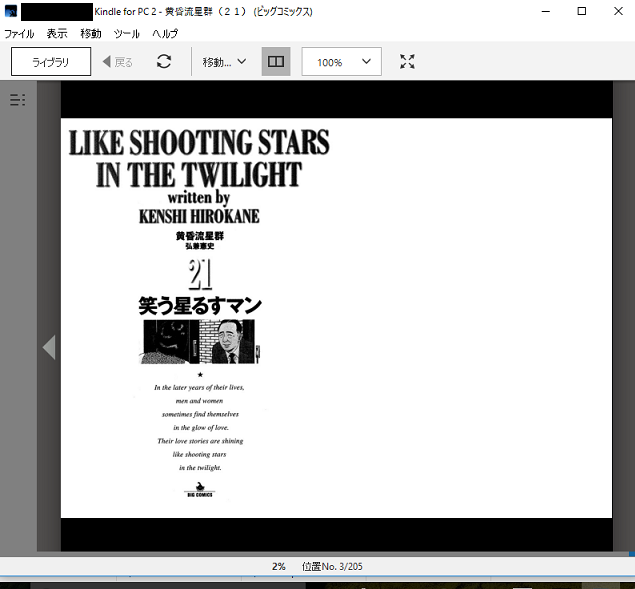
Task: Open the 移動 menu in menu bar
Action: click(91, 34)
